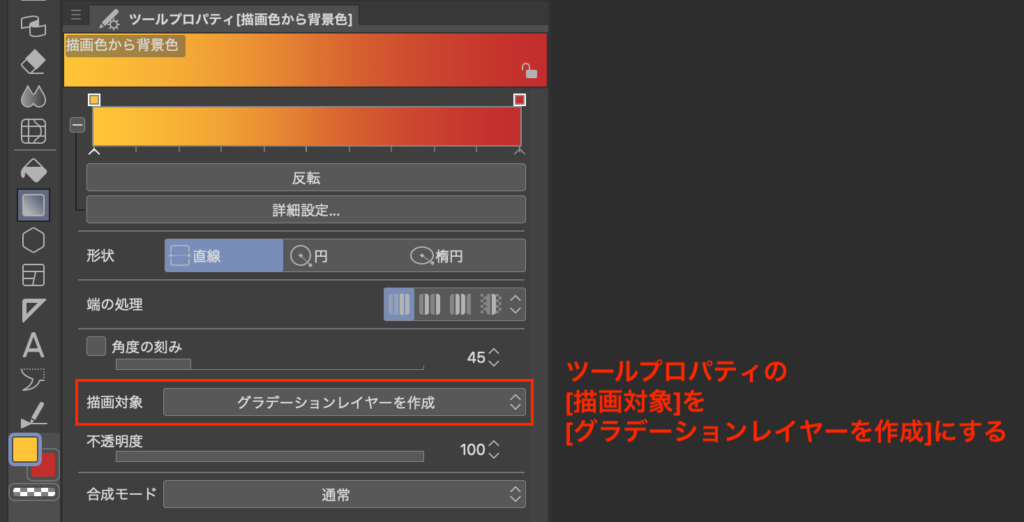Open 詳細設定... dialog

(x=306, y=209)
